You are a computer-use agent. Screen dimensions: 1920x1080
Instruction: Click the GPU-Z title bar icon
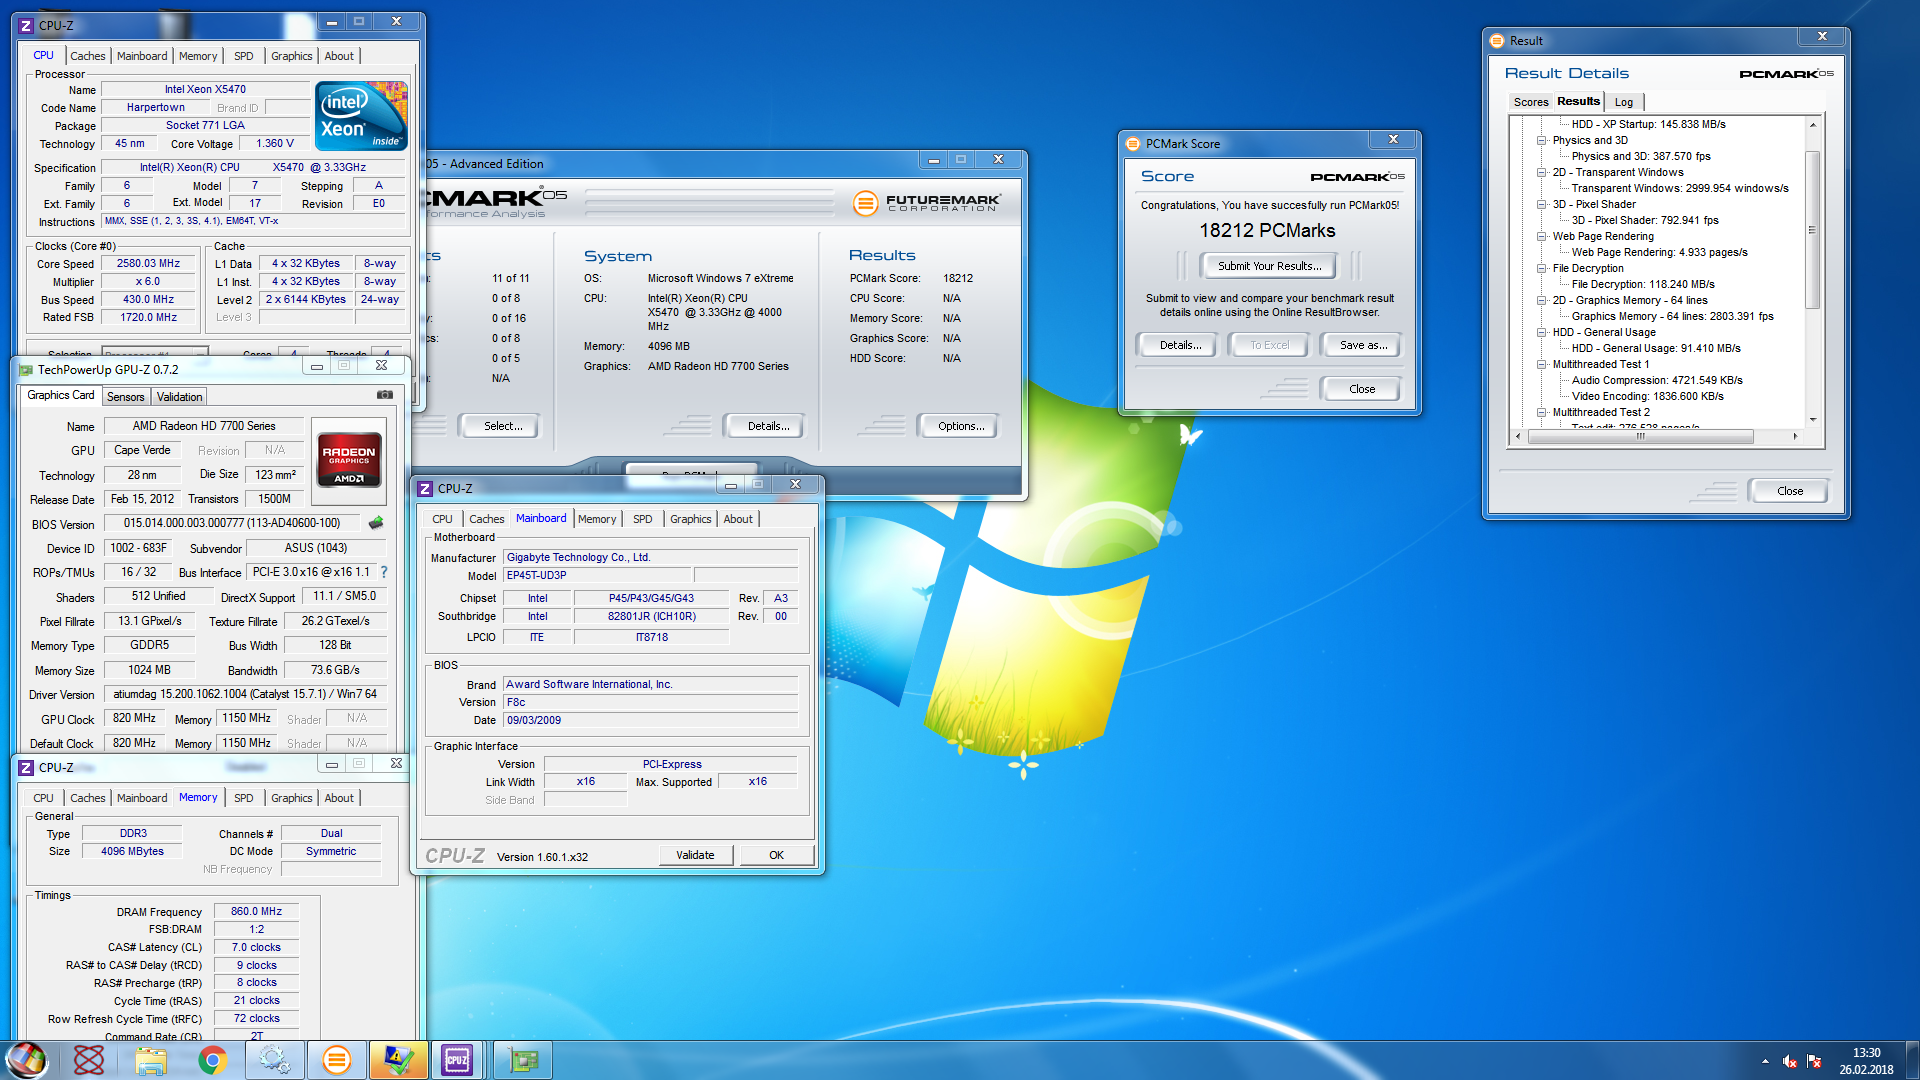(26, 370)
